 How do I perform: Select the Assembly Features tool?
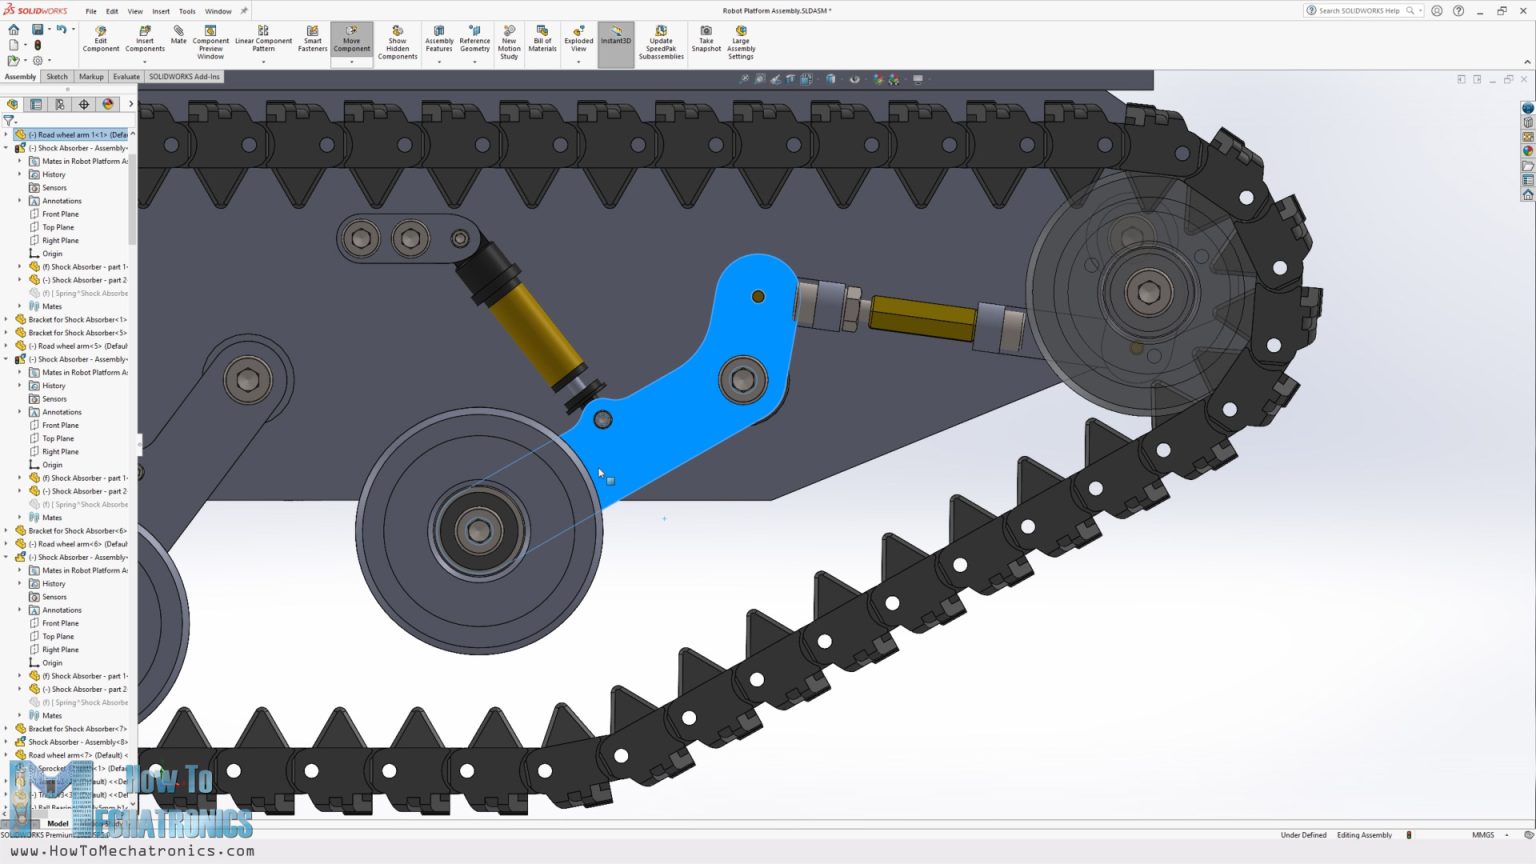[x=438, y=40]
